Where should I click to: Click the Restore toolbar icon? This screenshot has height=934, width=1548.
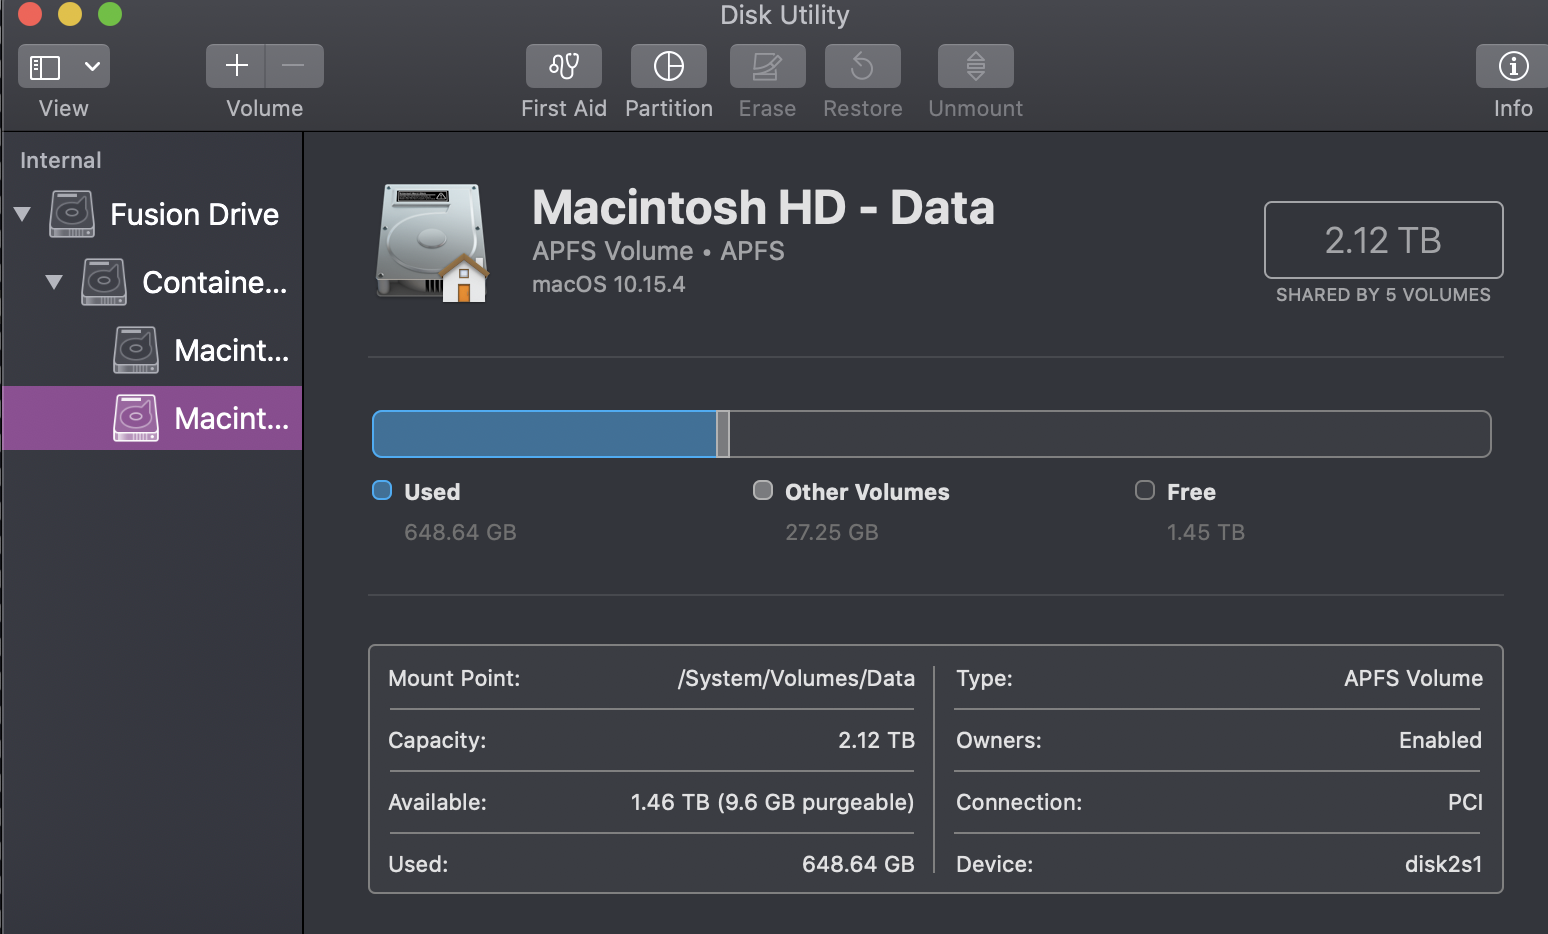click(862, 67)
